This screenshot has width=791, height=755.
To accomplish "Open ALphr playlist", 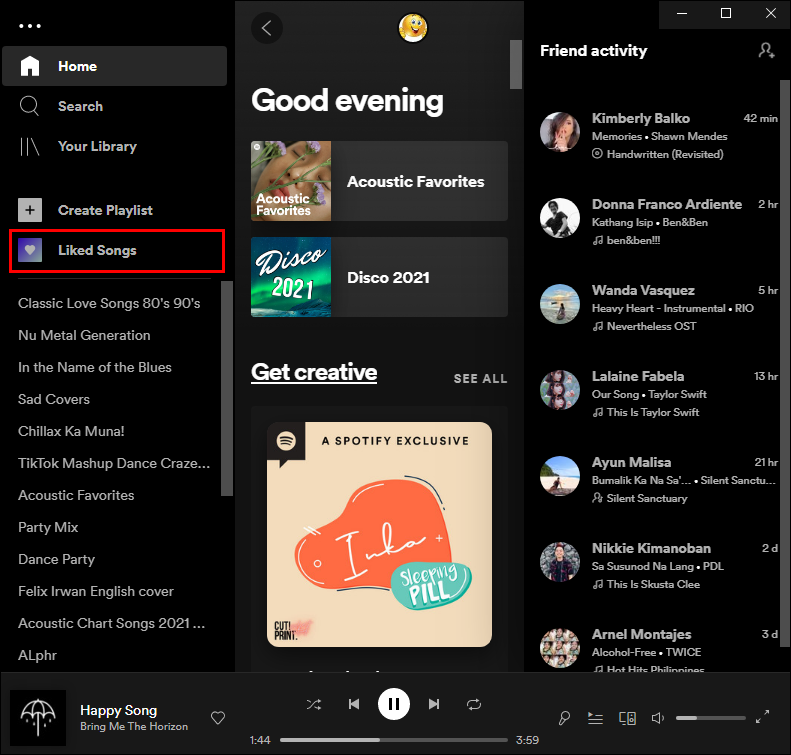I will (37, 655).
